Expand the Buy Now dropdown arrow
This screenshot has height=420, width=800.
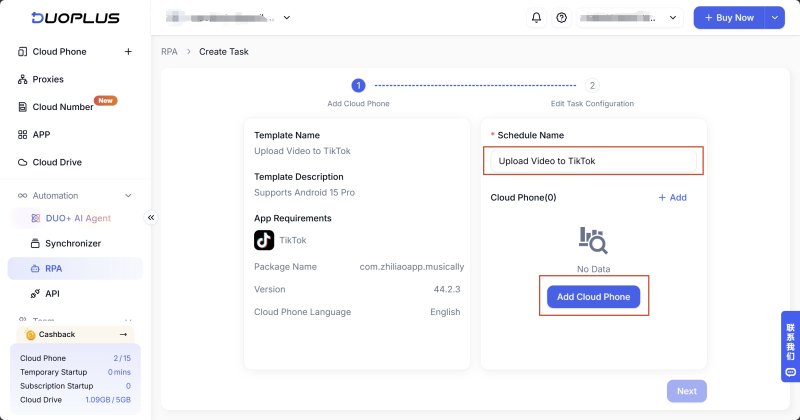click(x=774, y=17)
